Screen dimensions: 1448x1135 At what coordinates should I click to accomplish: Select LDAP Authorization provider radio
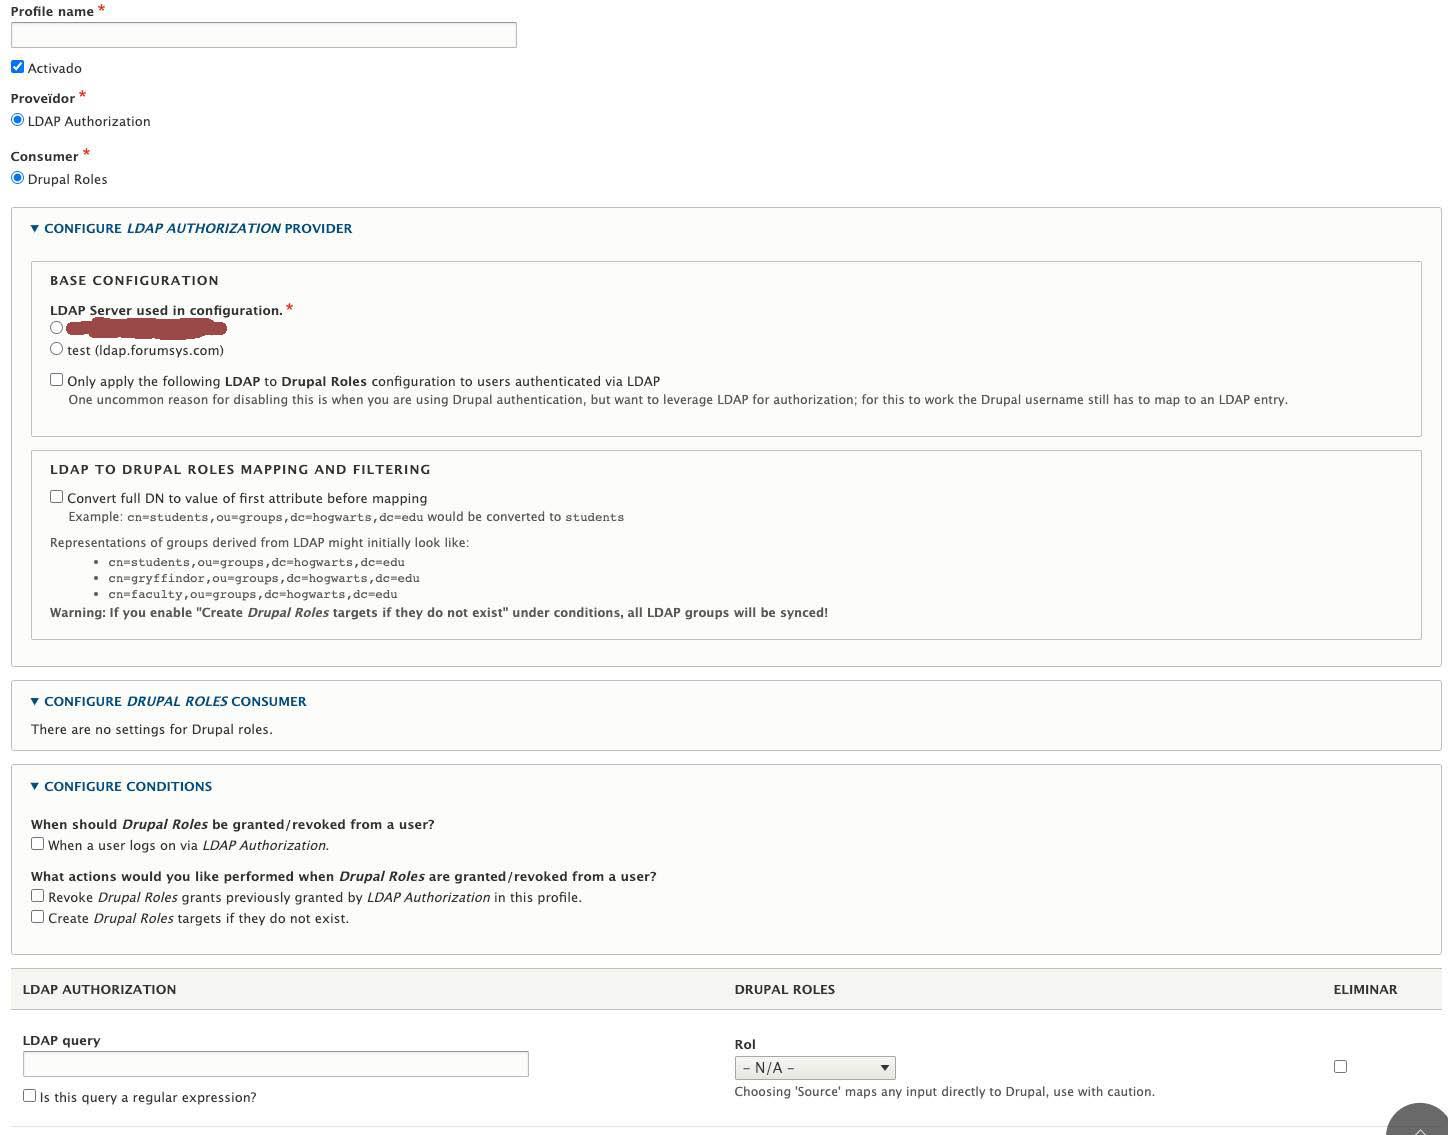[17, 120]
